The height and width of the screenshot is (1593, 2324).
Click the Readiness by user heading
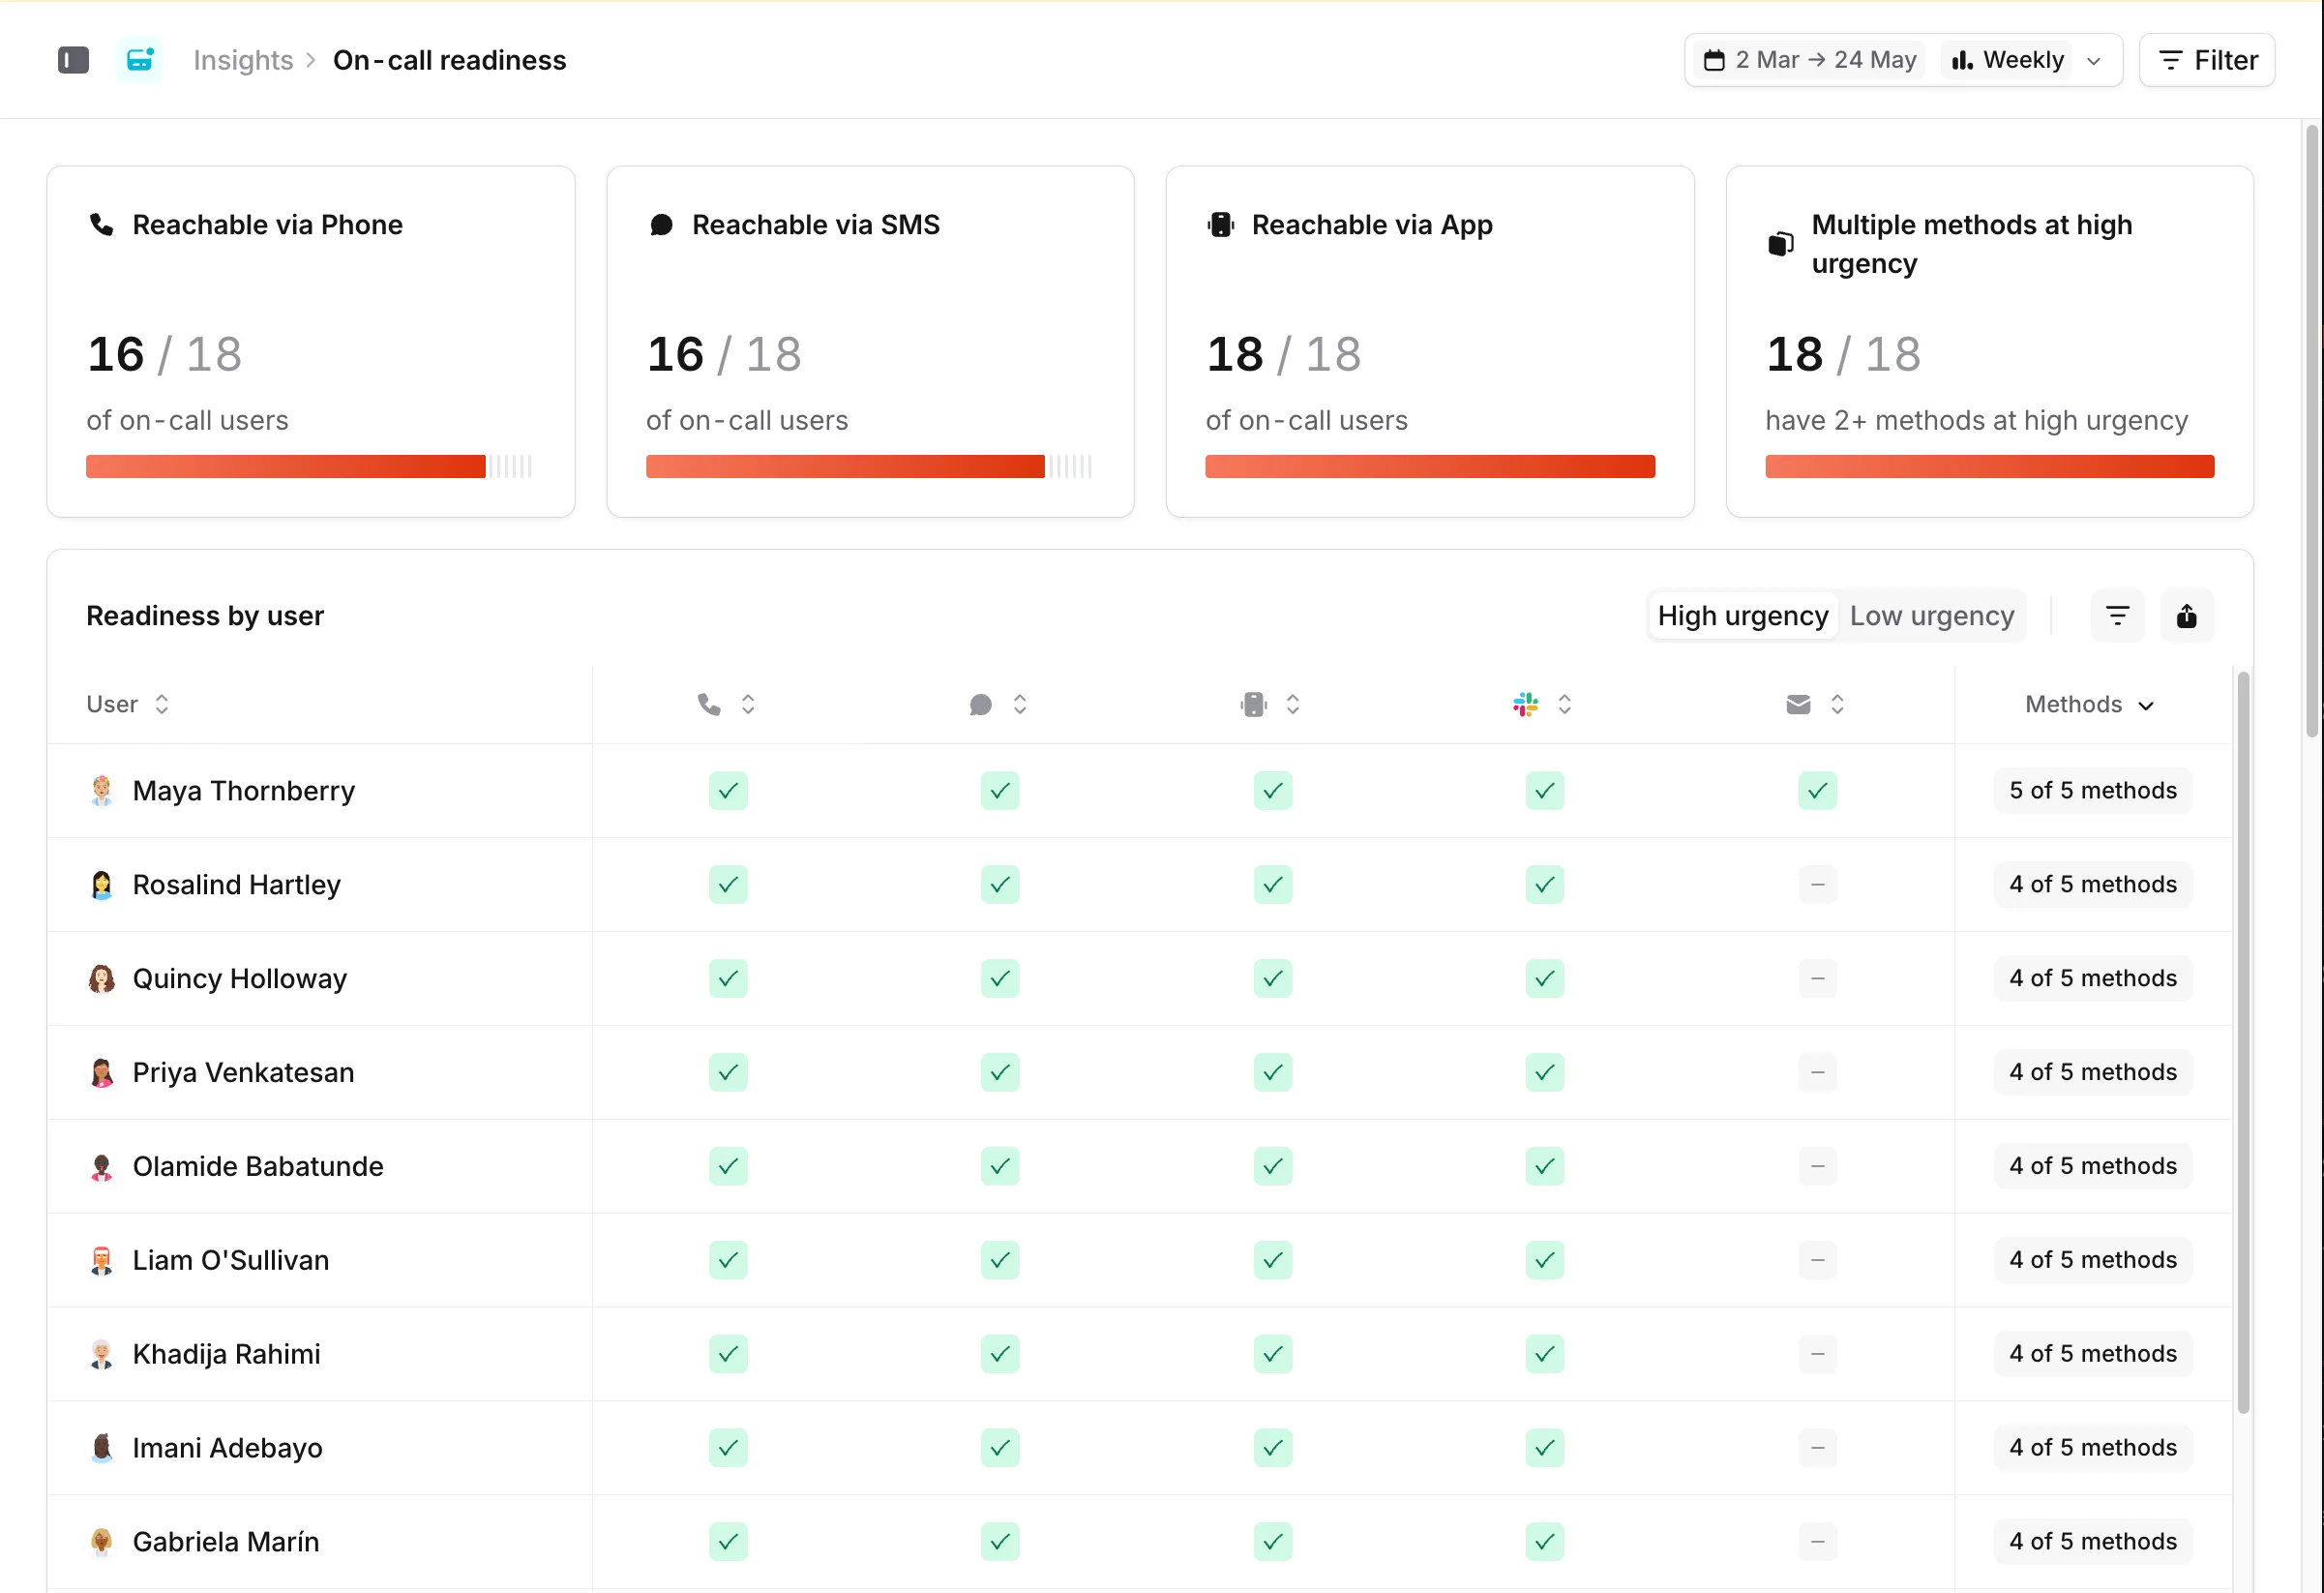(205, 616)
